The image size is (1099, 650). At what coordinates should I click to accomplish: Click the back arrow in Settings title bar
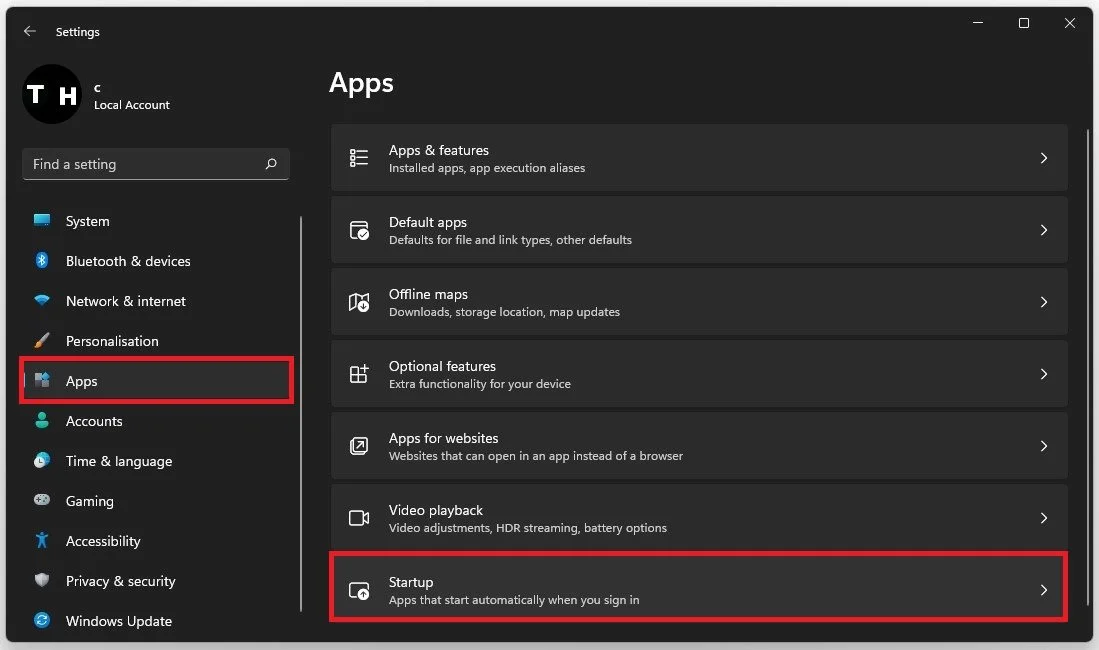click(29, 32)
